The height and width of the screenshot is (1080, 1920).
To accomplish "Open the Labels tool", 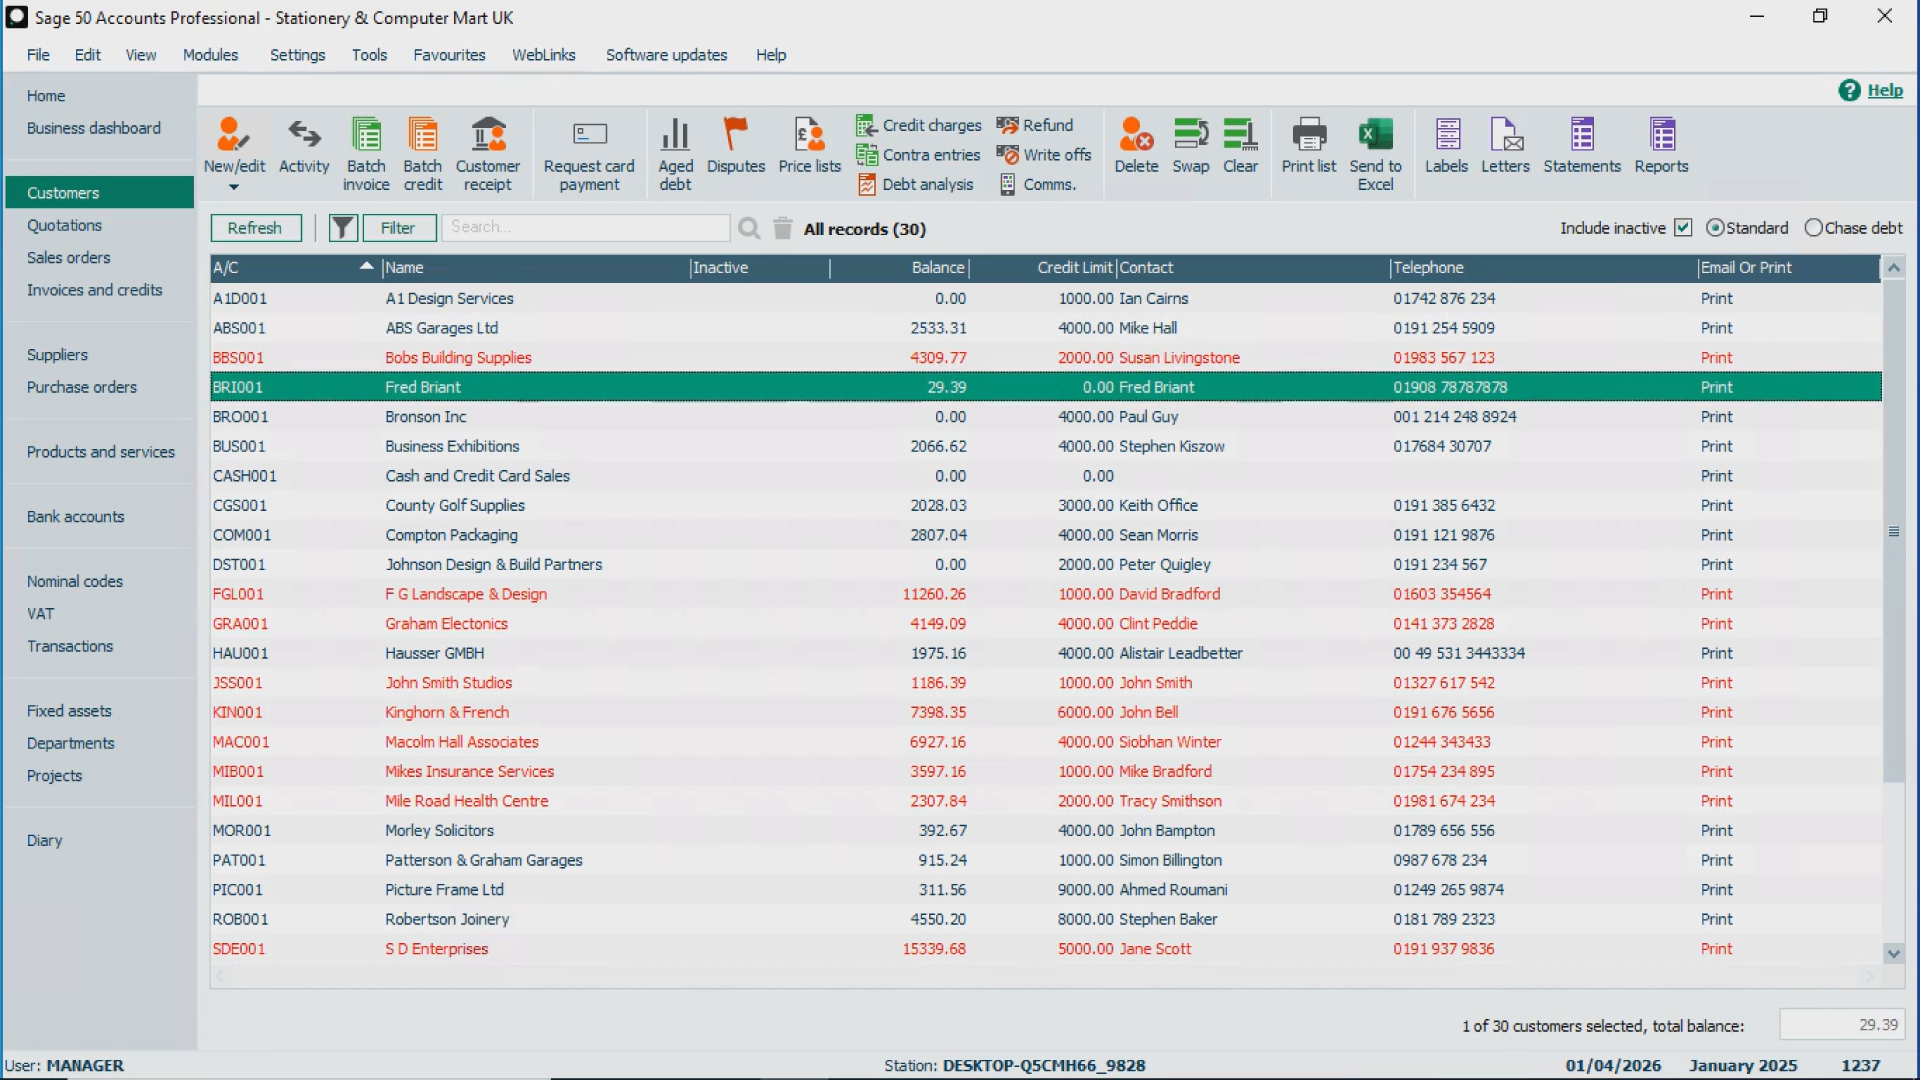I will tap(1447, 146).
